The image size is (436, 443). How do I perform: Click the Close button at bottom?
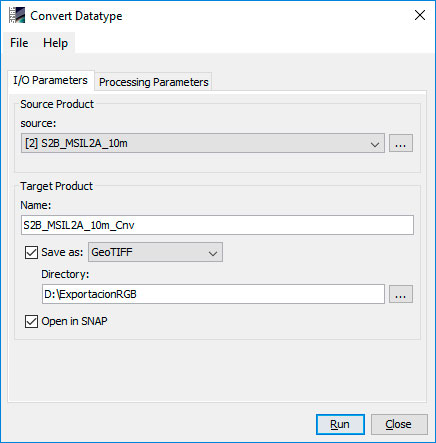point(399,424)
